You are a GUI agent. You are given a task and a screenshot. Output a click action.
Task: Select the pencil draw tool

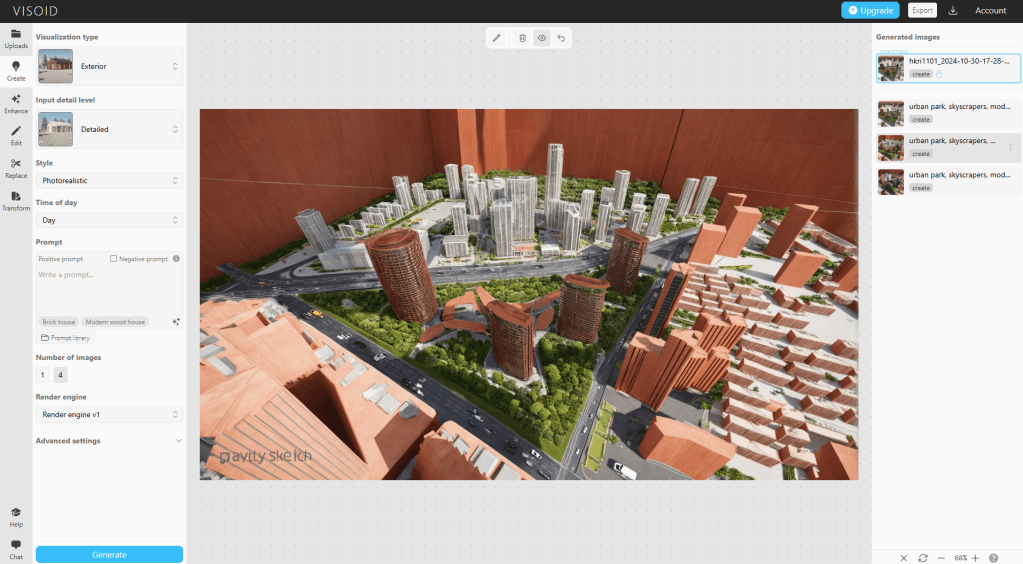tap(497, 38)
